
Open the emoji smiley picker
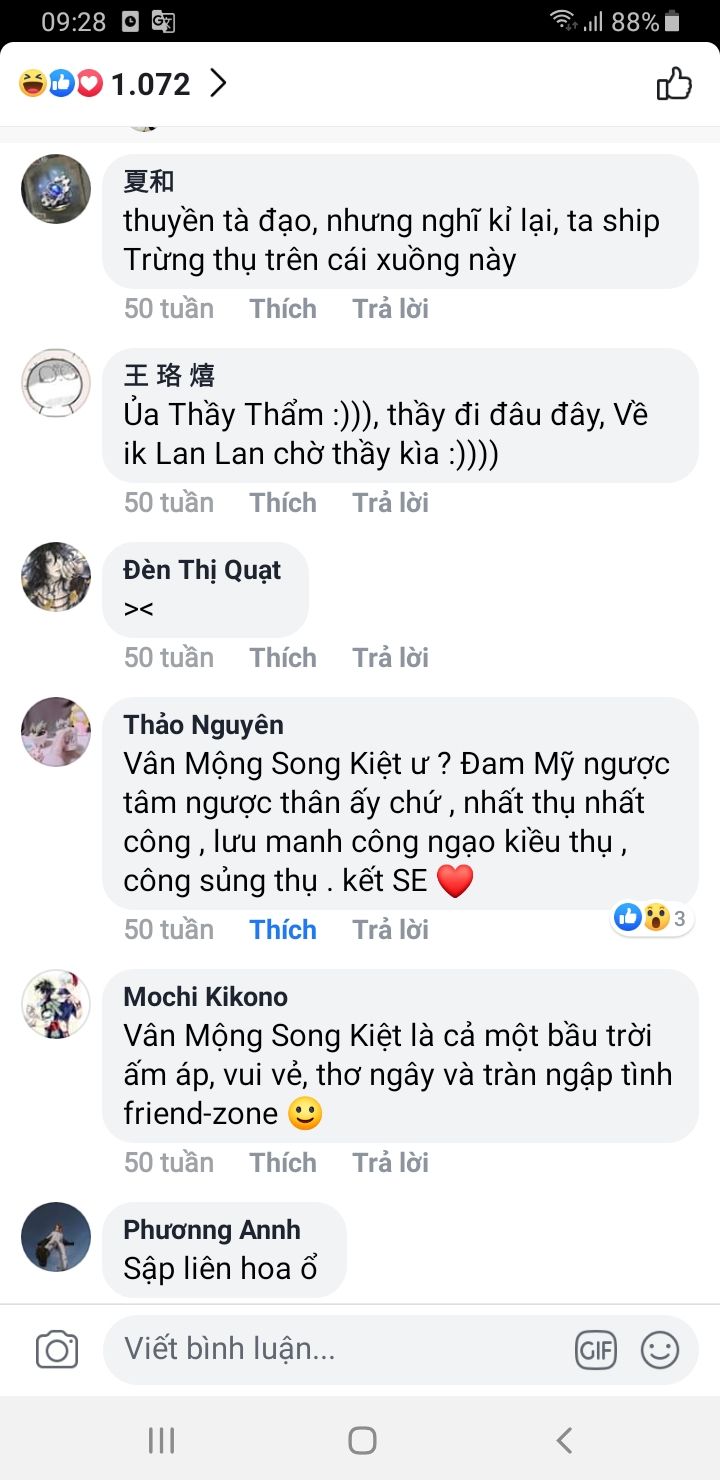point(660,1350)
